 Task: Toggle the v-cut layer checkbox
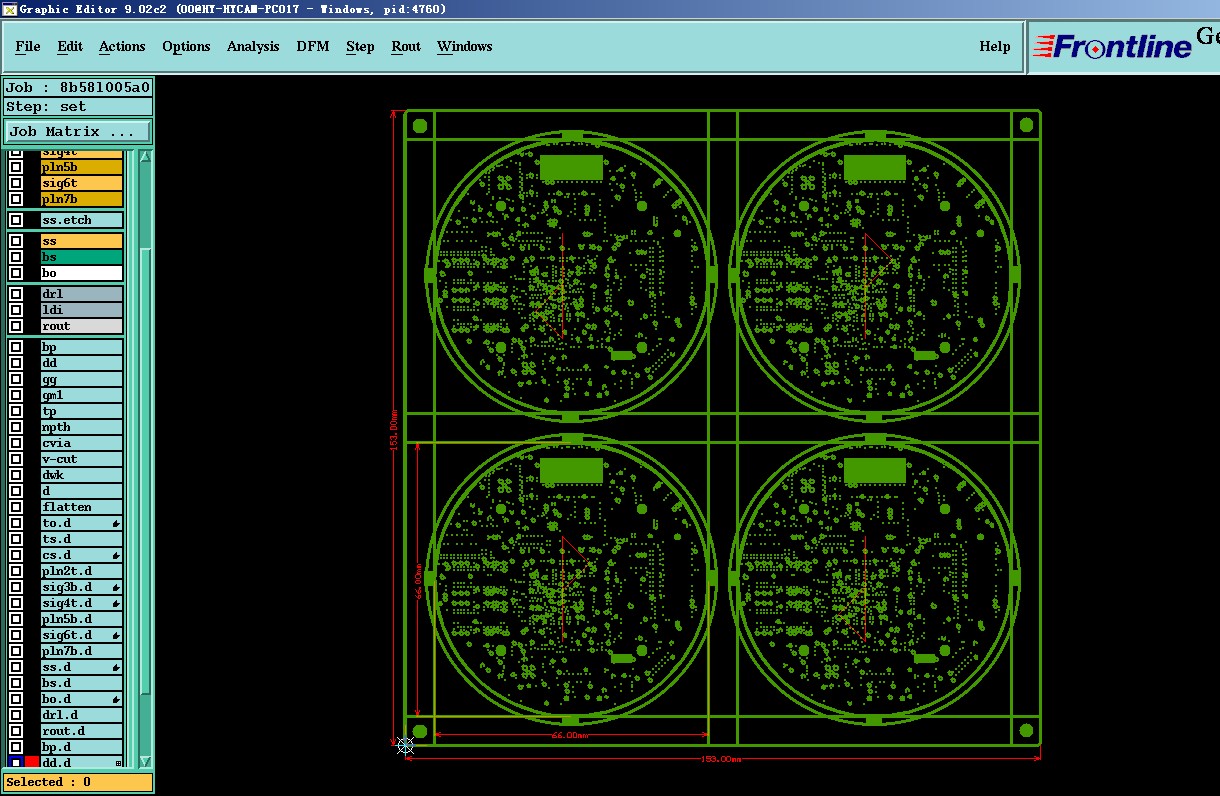(16, 459)
